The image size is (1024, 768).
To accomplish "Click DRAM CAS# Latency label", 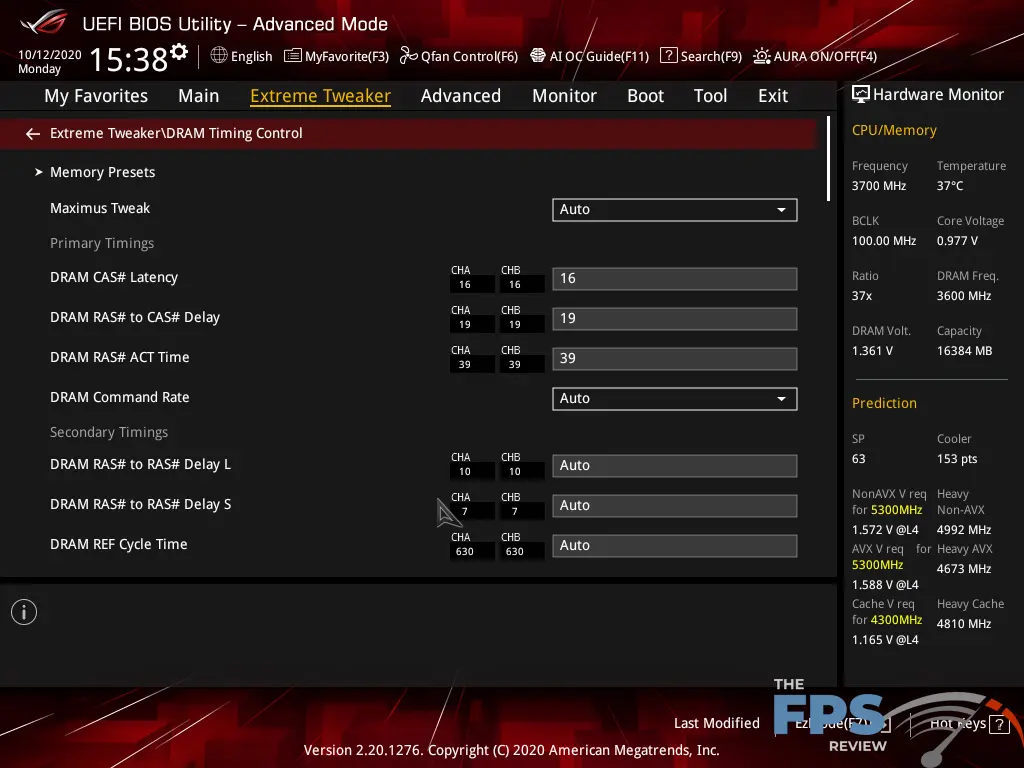I will [114, 278].
